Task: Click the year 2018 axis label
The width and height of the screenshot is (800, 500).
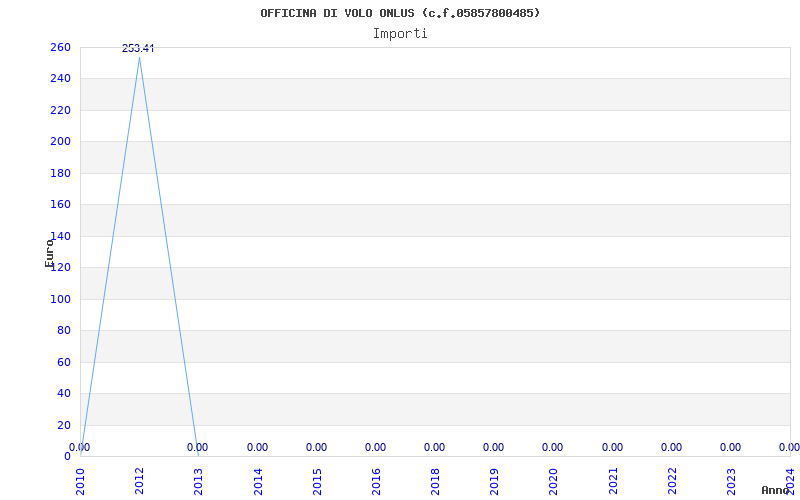Action: click(435, 481)
